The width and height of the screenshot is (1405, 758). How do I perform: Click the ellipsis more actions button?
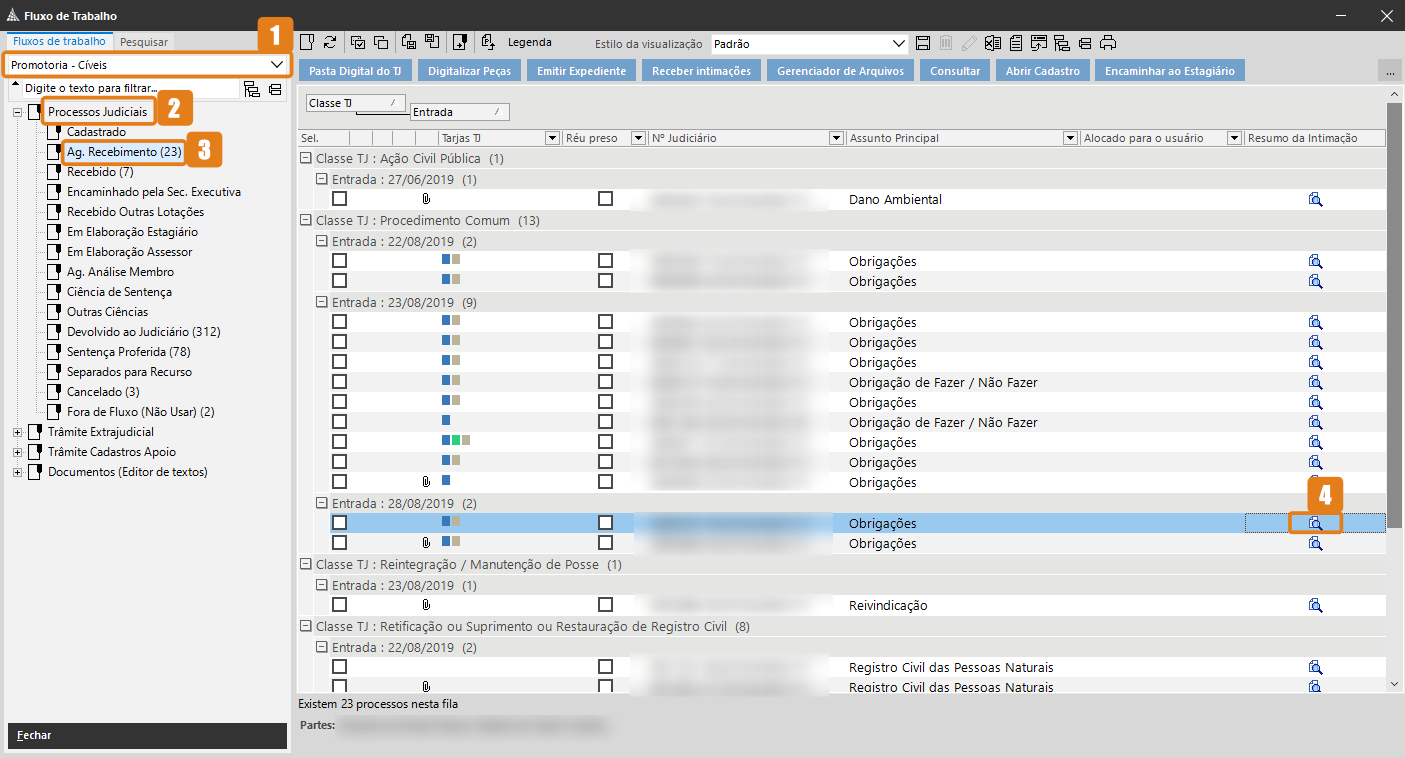pos(1388,71)
